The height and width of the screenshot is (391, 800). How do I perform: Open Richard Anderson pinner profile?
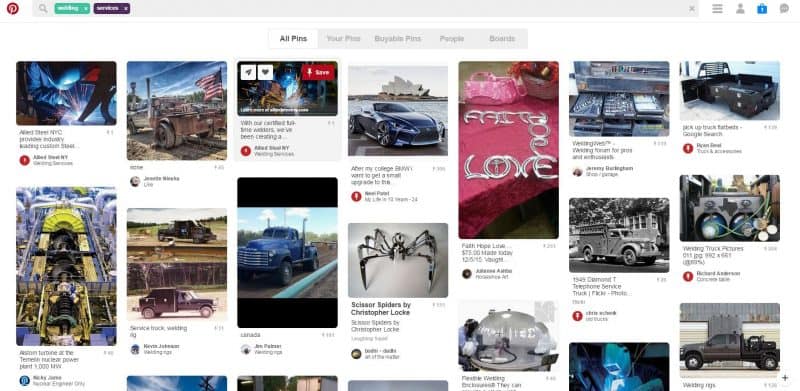718,274
